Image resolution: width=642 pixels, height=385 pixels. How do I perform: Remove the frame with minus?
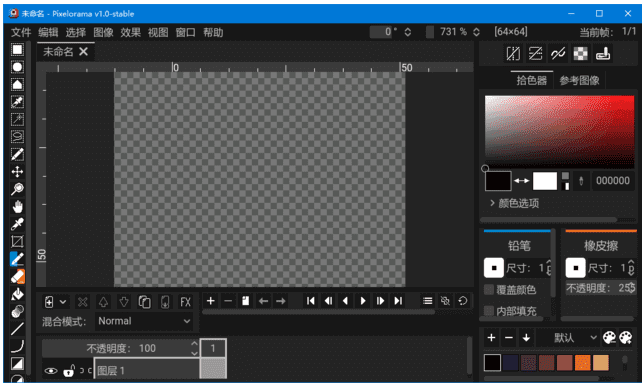(228, 301)
